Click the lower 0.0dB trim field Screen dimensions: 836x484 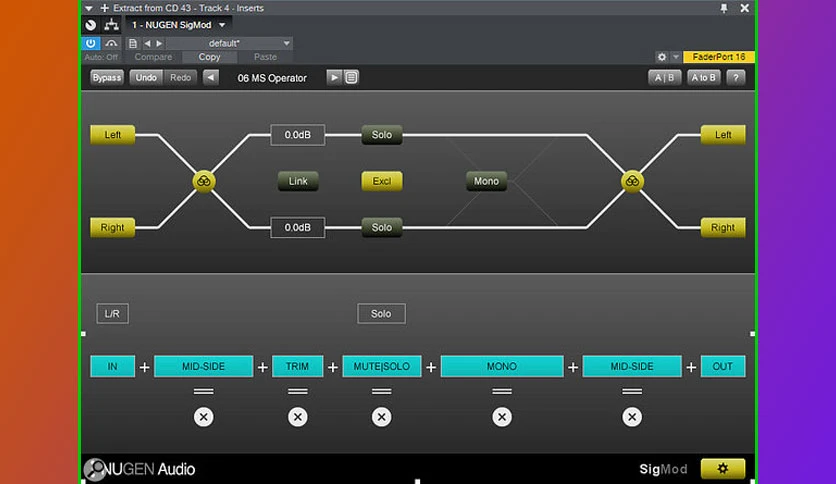tap(298, 228)
